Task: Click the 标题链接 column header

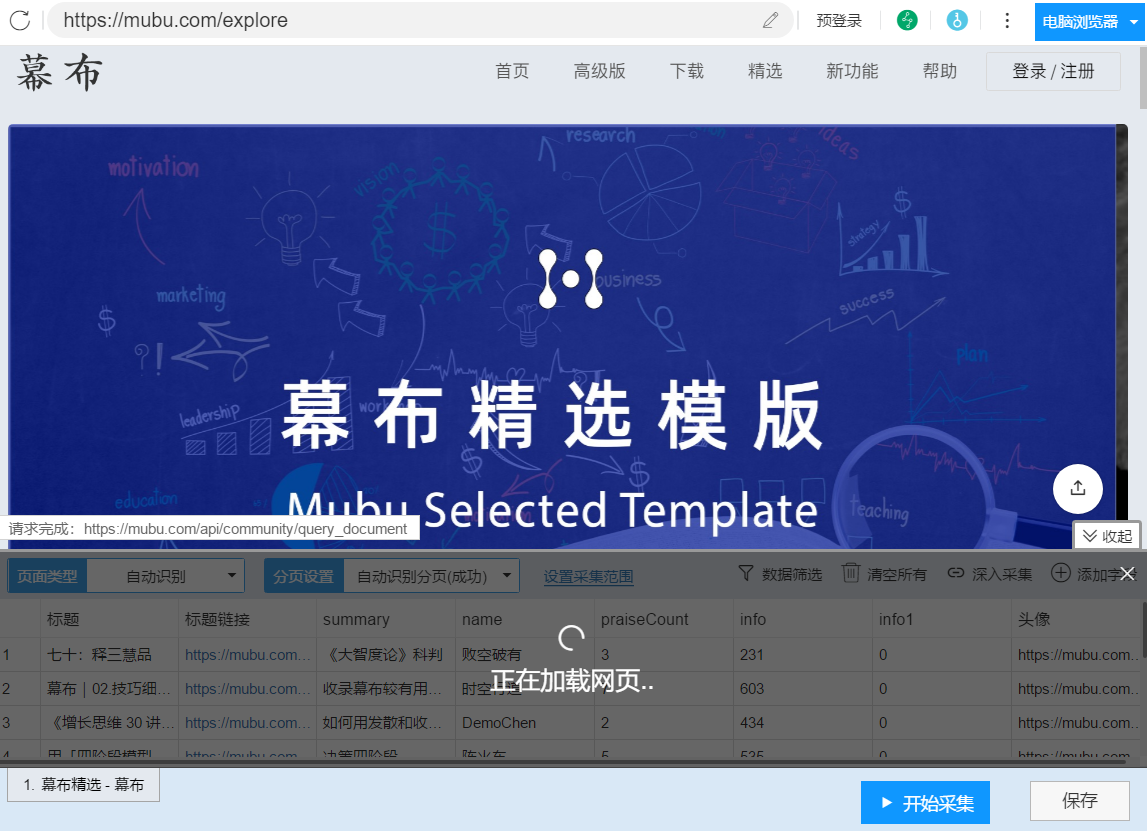Action: pos(247,620)
